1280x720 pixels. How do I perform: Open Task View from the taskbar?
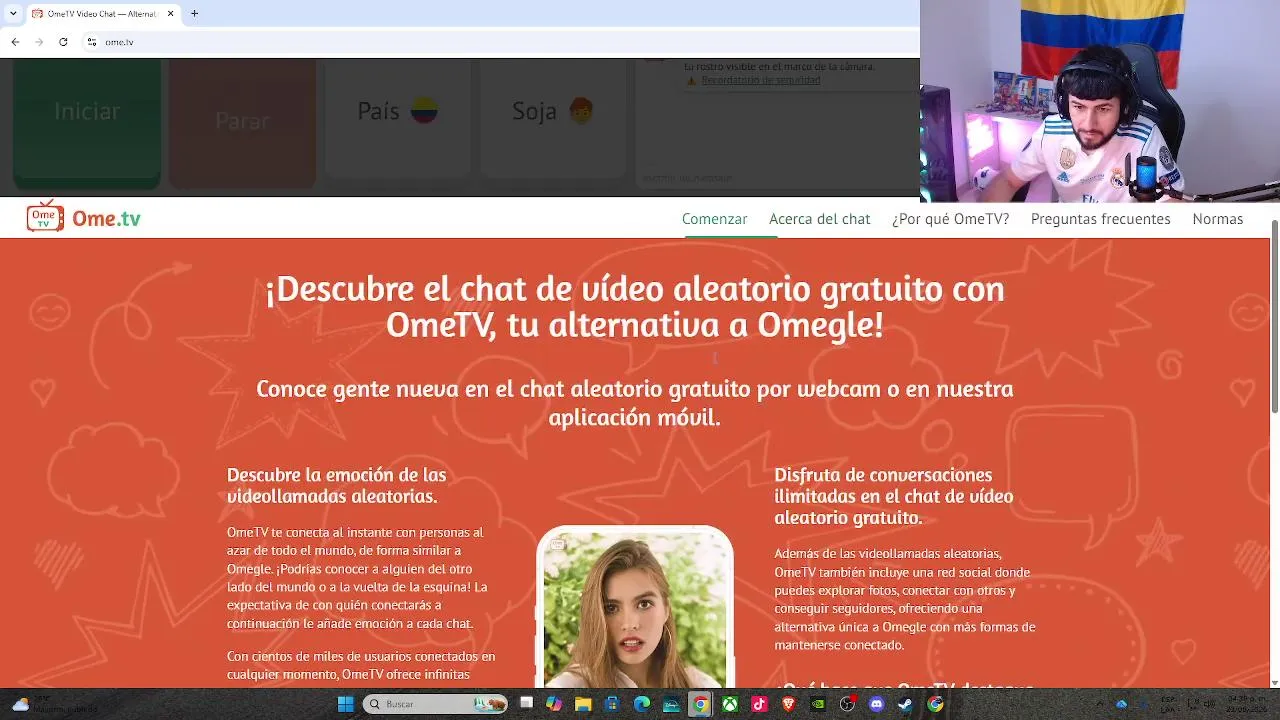click(x=526, y=704)
